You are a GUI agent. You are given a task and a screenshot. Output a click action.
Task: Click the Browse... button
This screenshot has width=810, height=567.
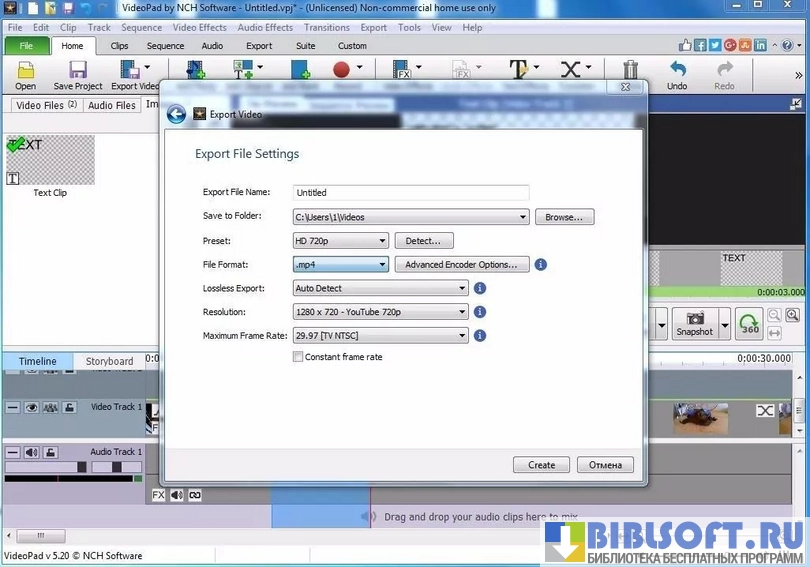pos(564,217)
